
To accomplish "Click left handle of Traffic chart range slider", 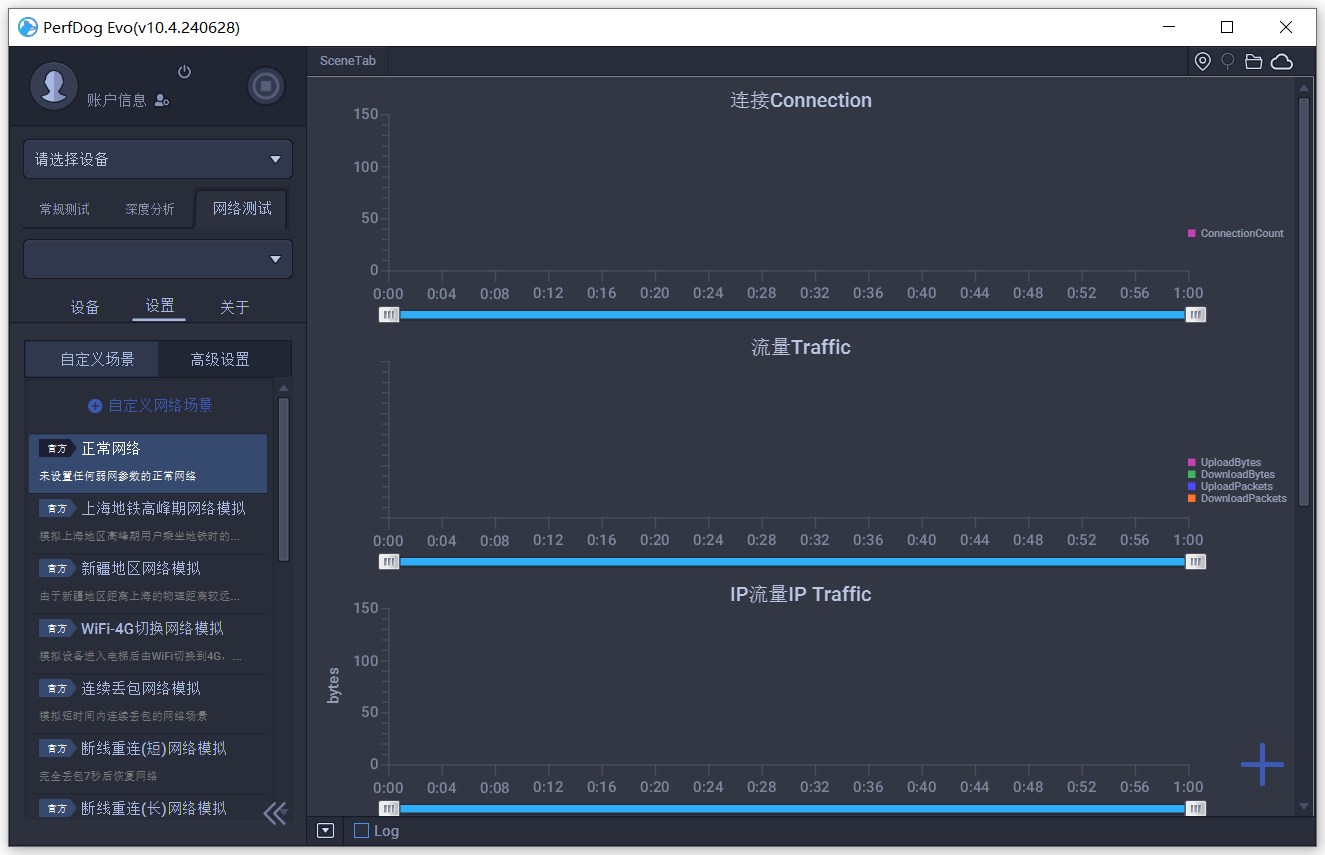I will 389,562.
